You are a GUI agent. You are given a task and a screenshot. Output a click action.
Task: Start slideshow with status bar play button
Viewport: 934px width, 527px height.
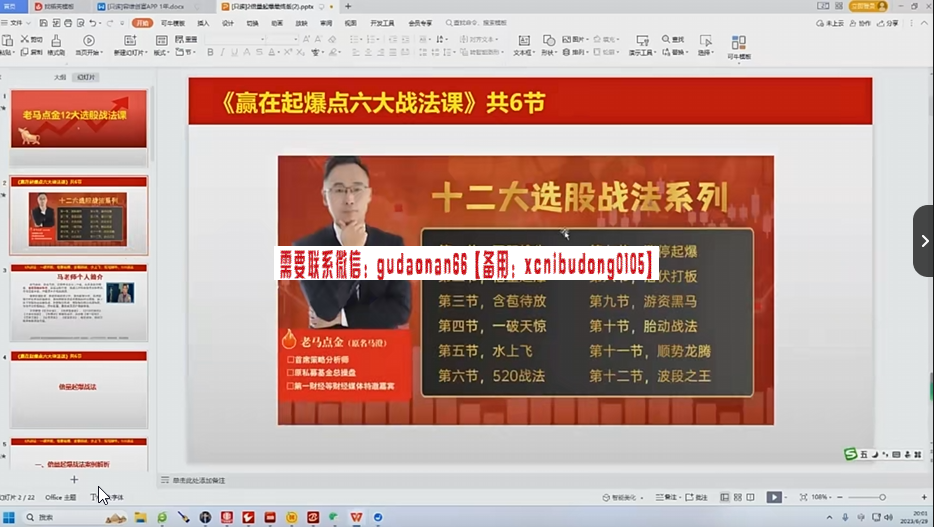pyautogui.click(x=774, y=497)
